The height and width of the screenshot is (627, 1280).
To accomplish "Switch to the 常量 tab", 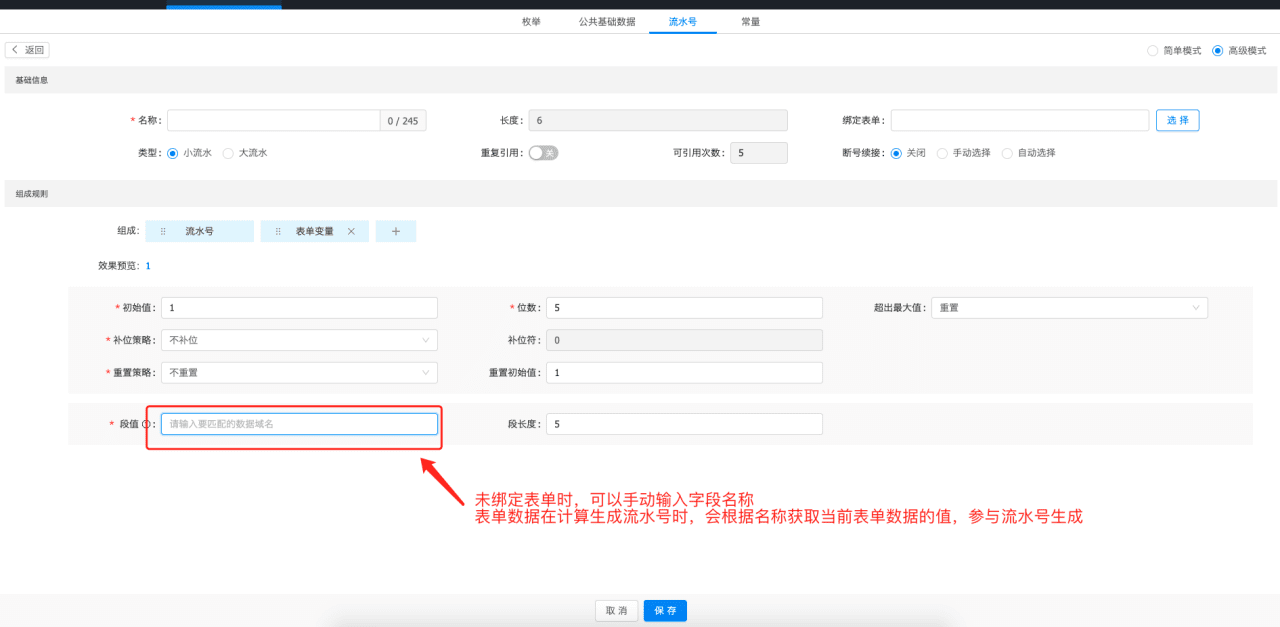I will tap(750, 21).
